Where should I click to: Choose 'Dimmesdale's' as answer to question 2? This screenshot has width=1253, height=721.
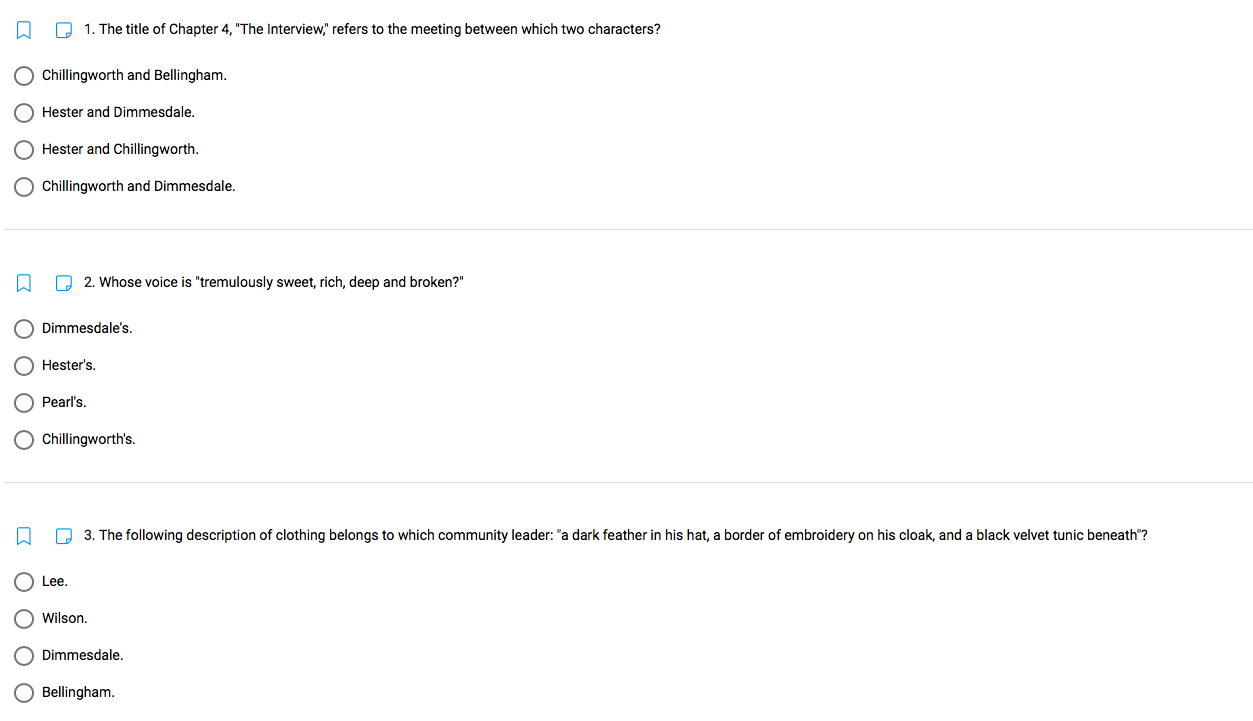(23, 328)
